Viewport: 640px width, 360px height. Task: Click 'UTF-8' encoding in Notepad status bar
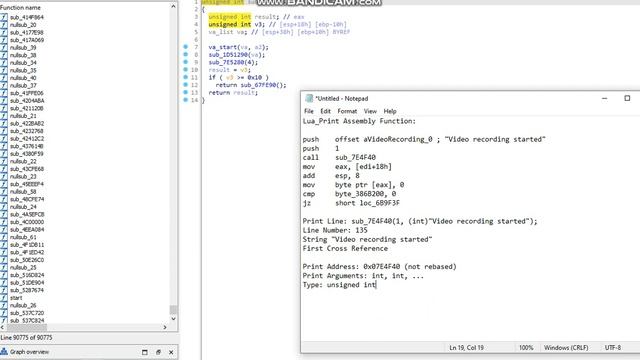tap(613, 348)
